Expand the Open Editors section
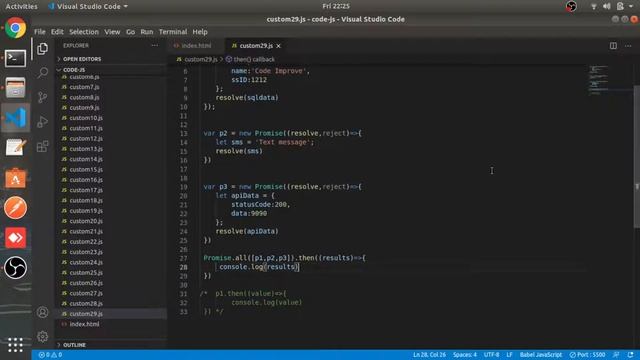The height and width of the screenshot is (360, 640). [82, 59]
